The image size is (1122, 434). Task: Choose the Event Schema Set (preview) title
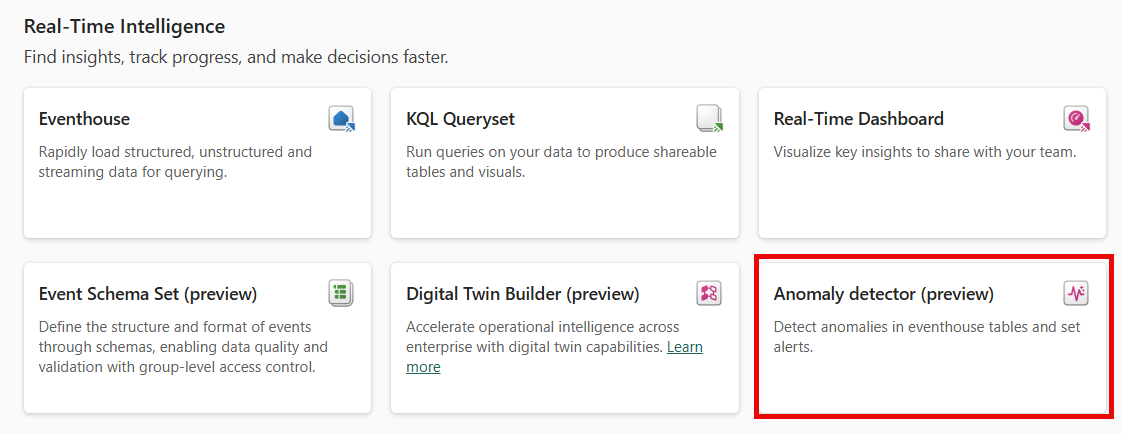point(147,294)
